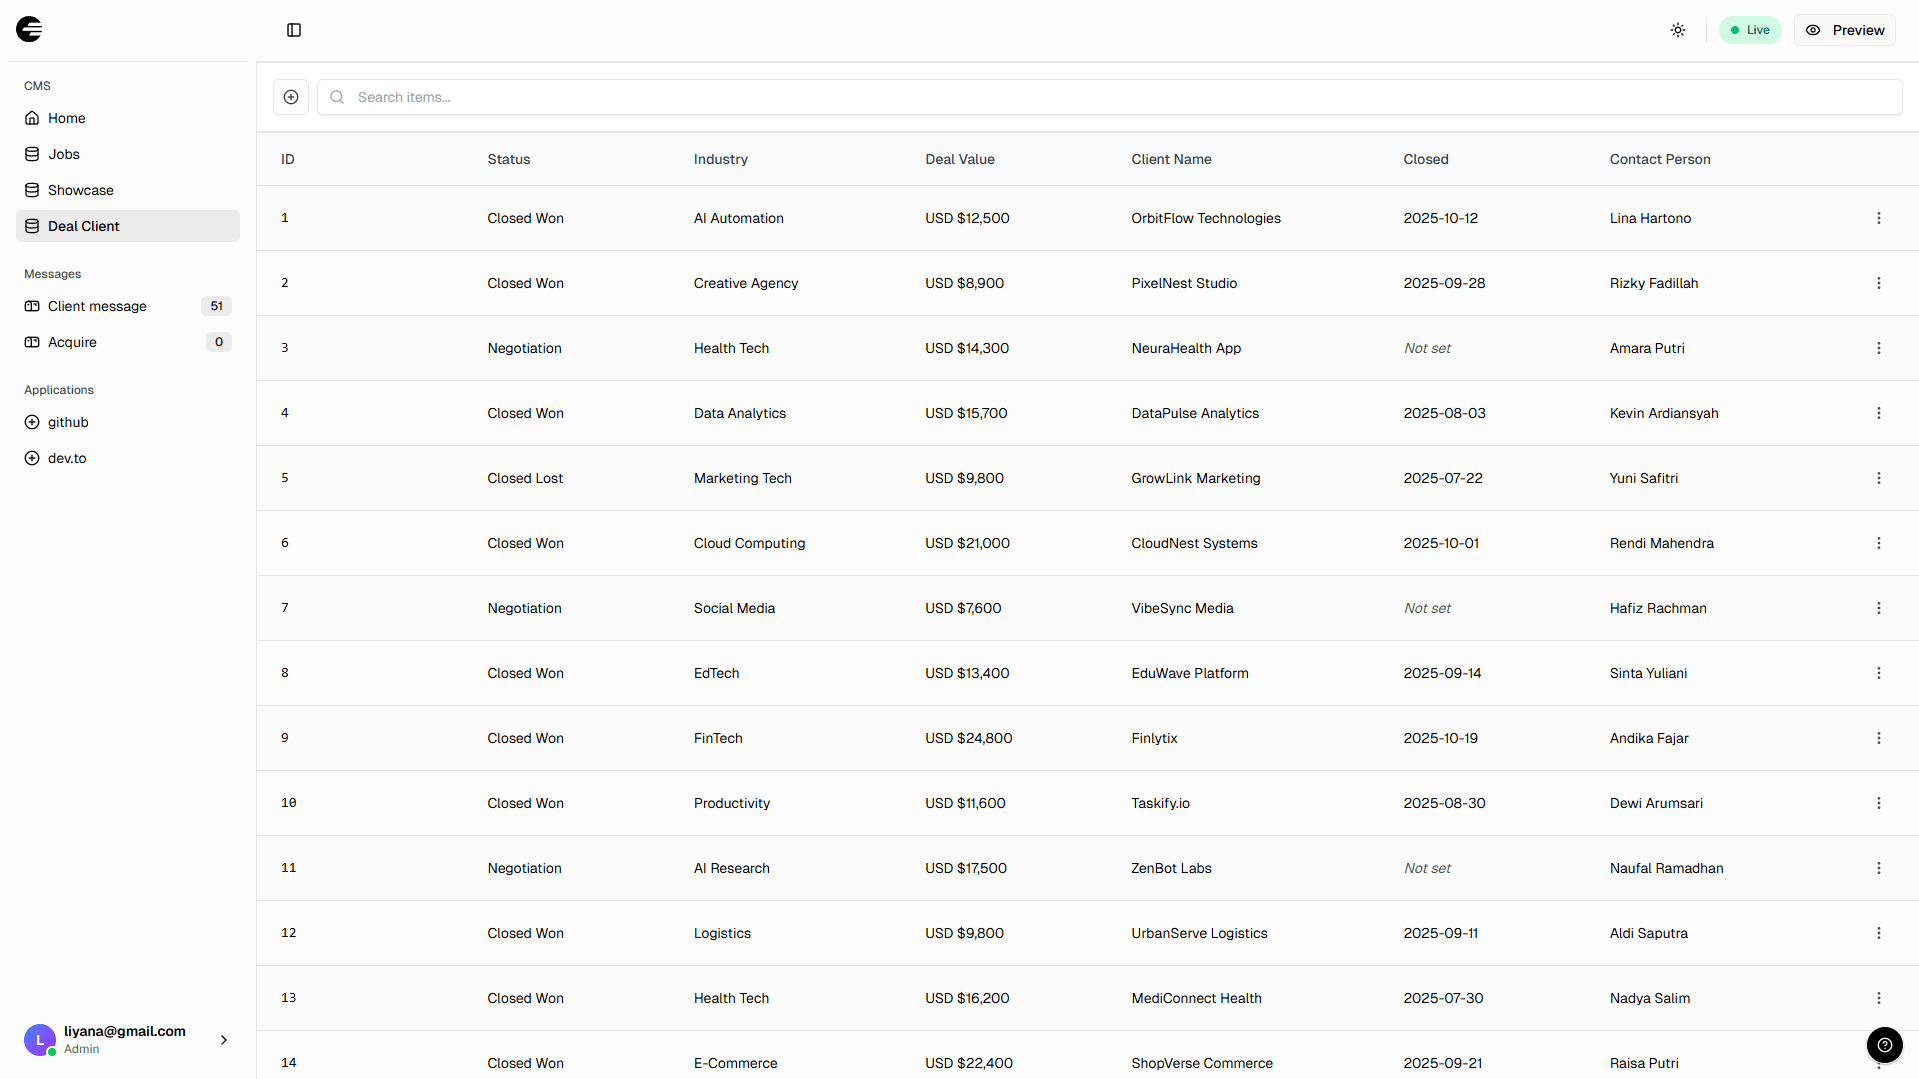
Task: Open Client message showing 51 unread
Action: click(97, 306)
